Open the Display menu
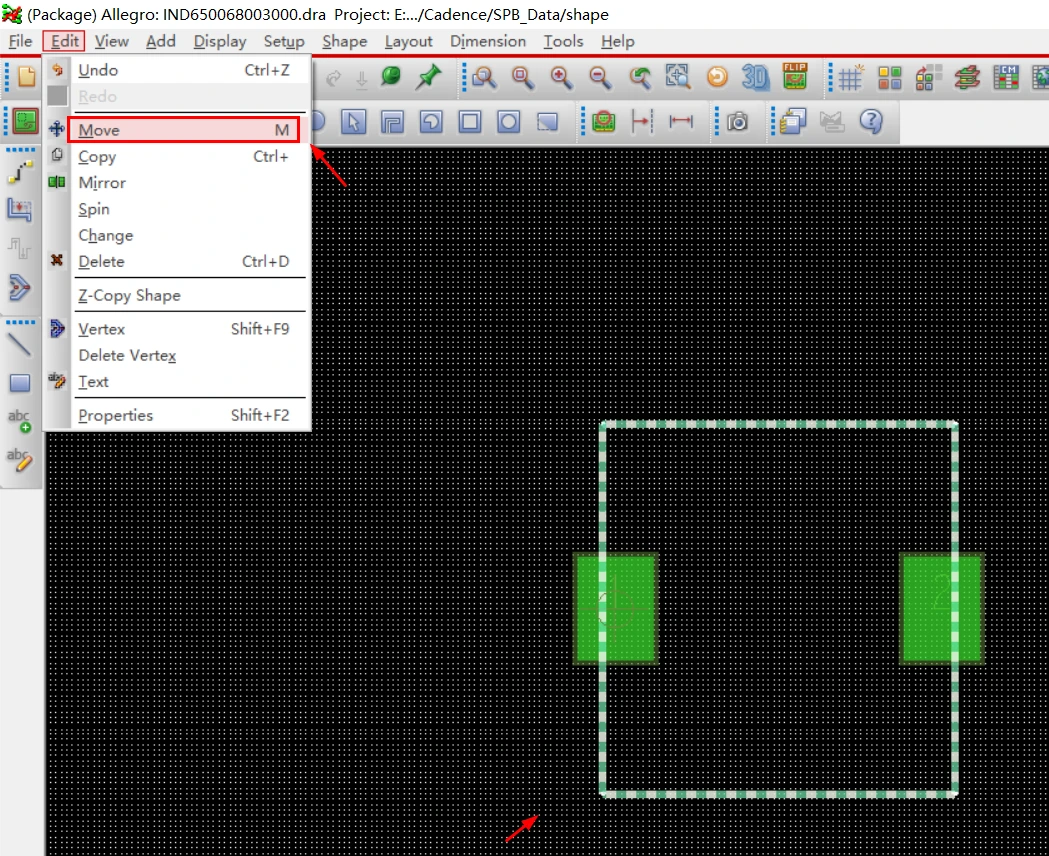The width and height of the screenshot is (1049, 856). [220, 41]
